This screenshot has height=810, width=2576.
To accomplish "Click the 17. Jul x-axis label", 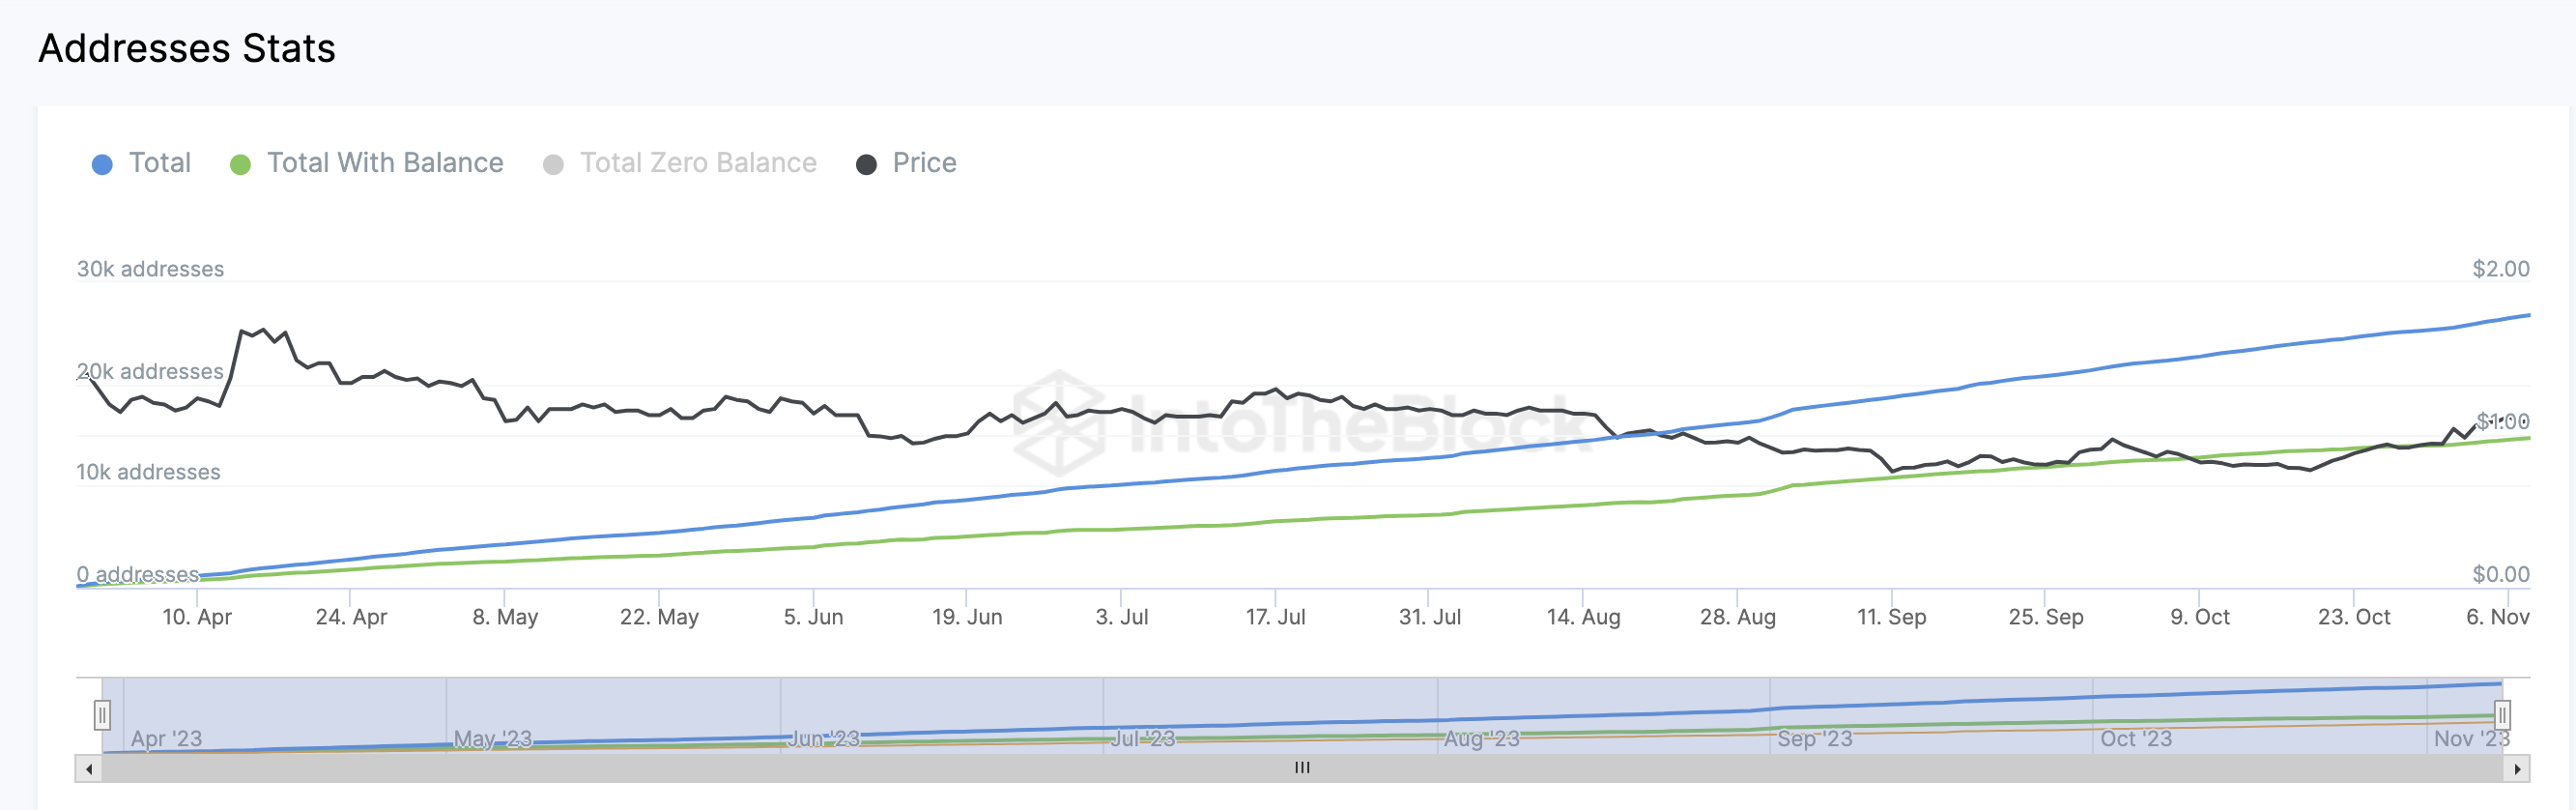I will (x=1275, y=617).
